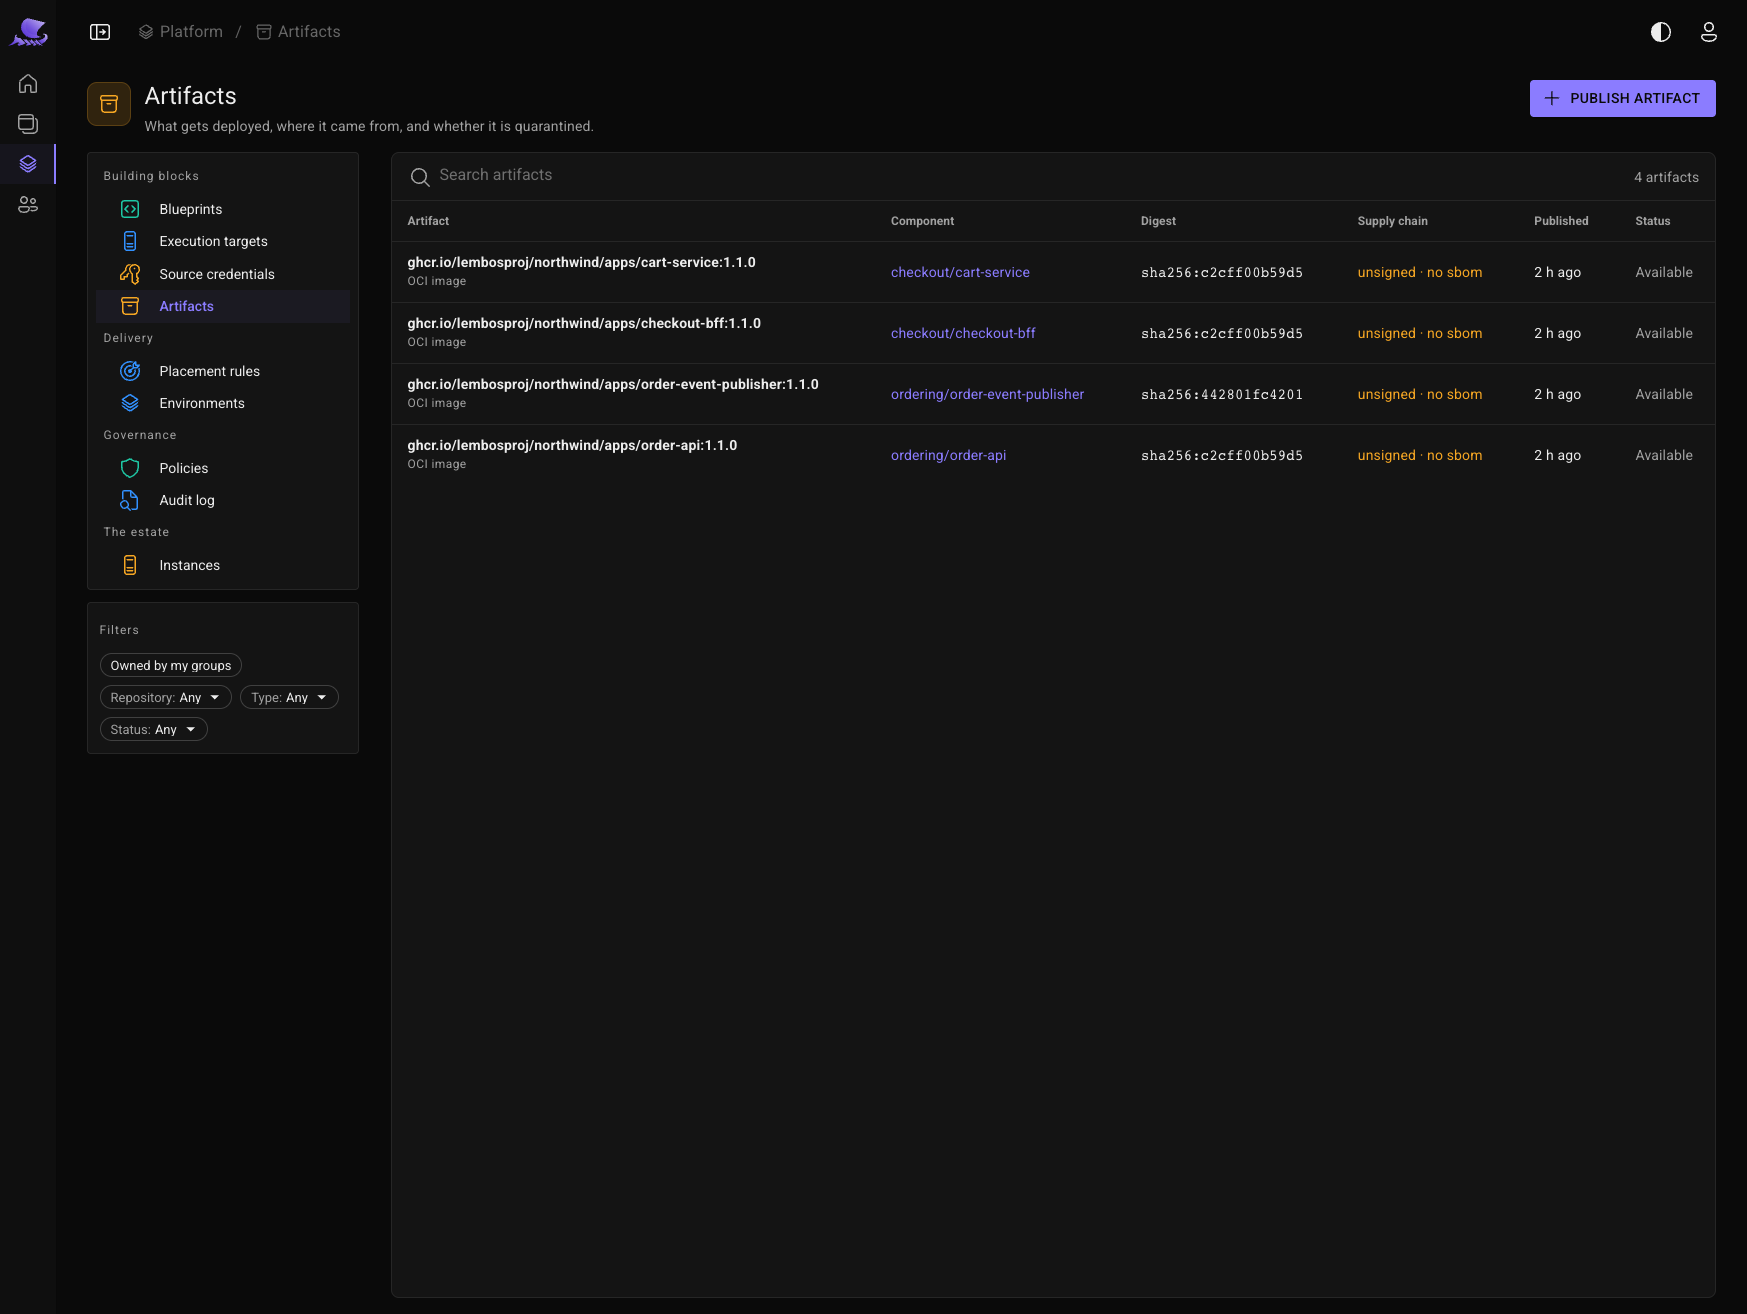1747x1314 pixels.
Task: Open the Groups people icon in the rail
Action: click(x=28, y=204)
